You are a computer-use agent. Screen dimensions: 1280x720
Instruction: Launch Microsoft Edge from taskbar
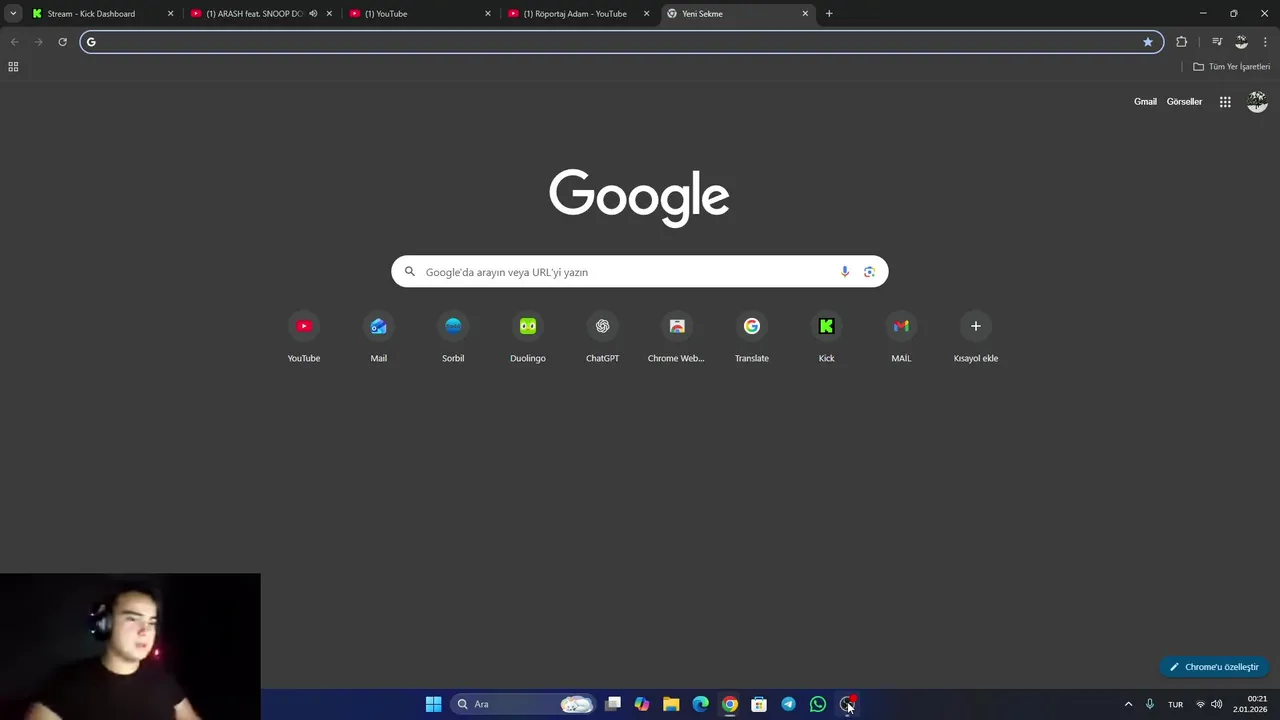click(x=701, y=704)
